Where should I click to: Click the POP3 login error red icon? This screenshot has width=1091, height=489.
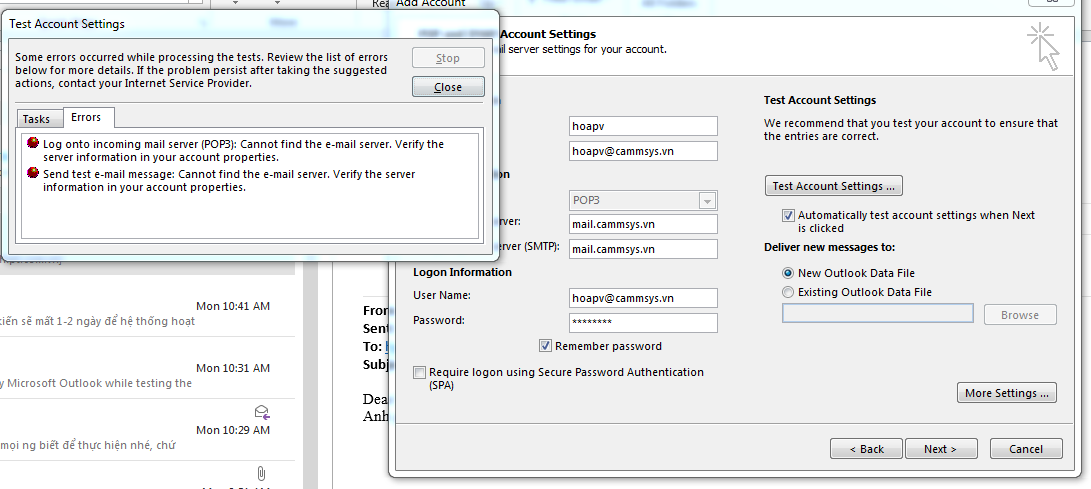coord(33,143)
